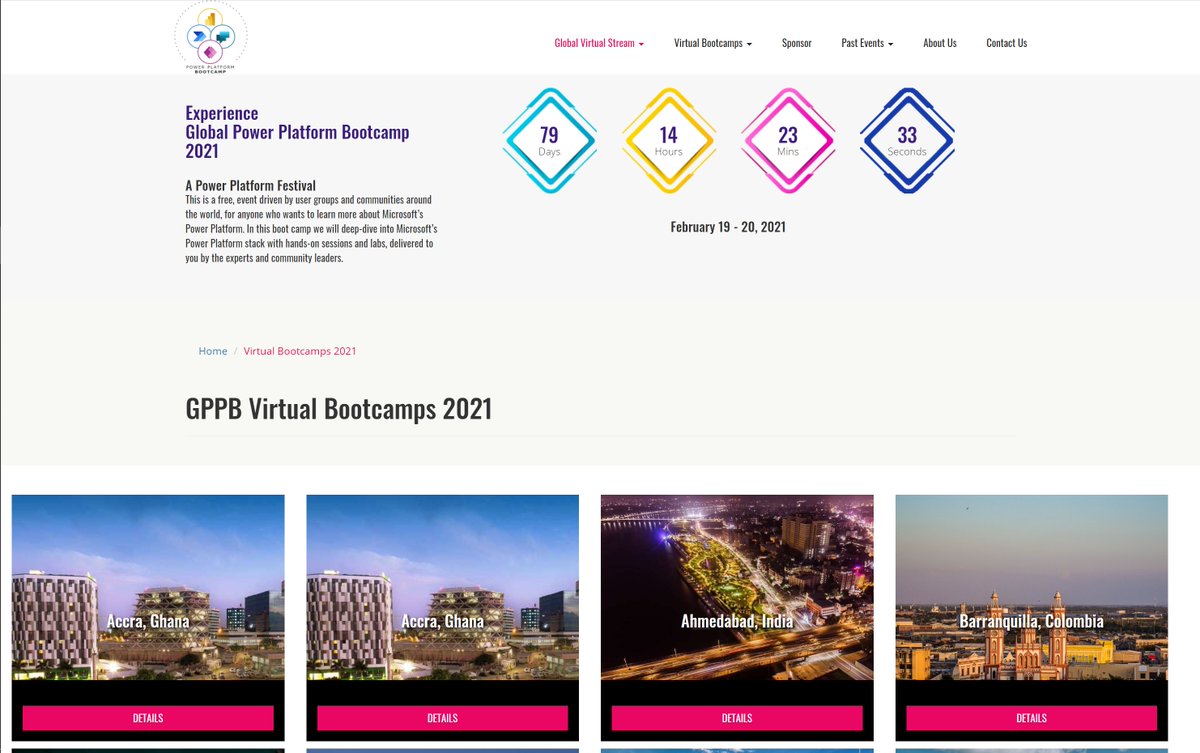Expand the Global Virtual Stream menu

coord(599,43)
